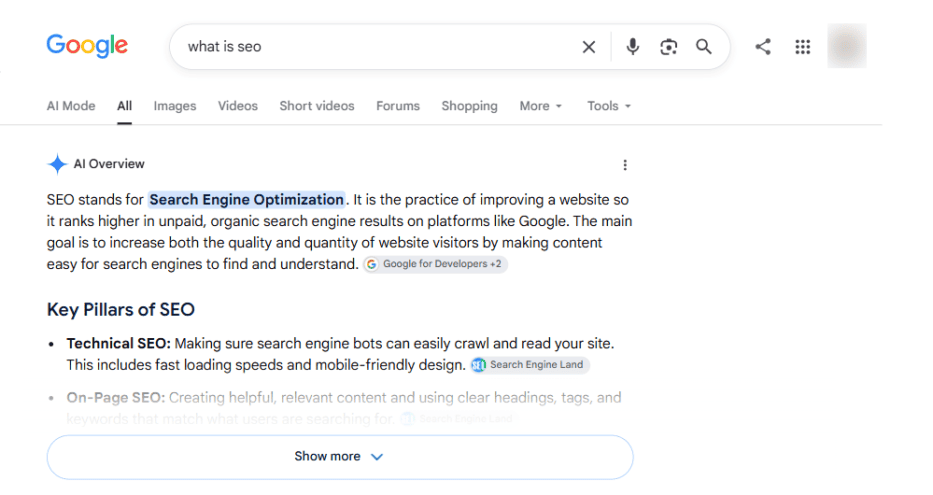Click the Google logo
The height and width of the screenshot is (495, 933).
pyautogui.click(x=87, y=46)
